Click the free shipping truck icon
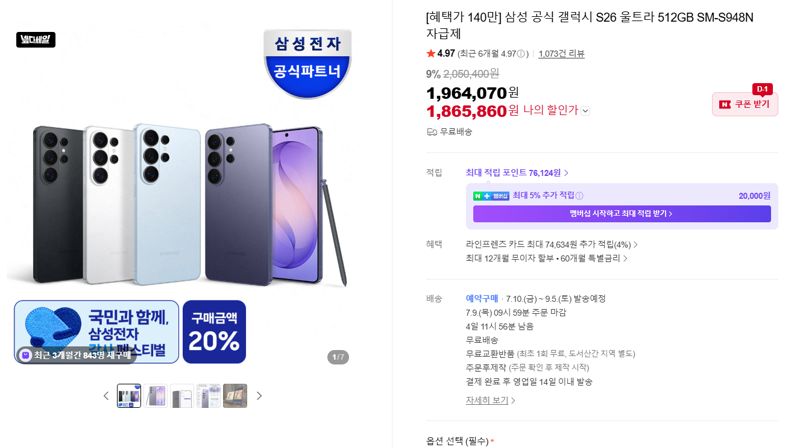This screenshot has width=800, height=447. pos(432,132)
